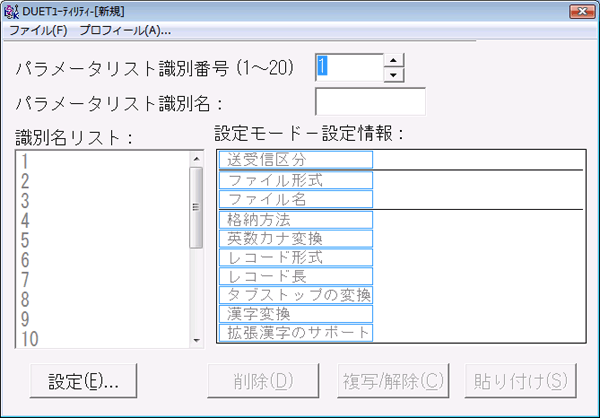This screenshot has width=600, height=418.
Task: Click the DUET application icon in title bar
Action: 12,11
